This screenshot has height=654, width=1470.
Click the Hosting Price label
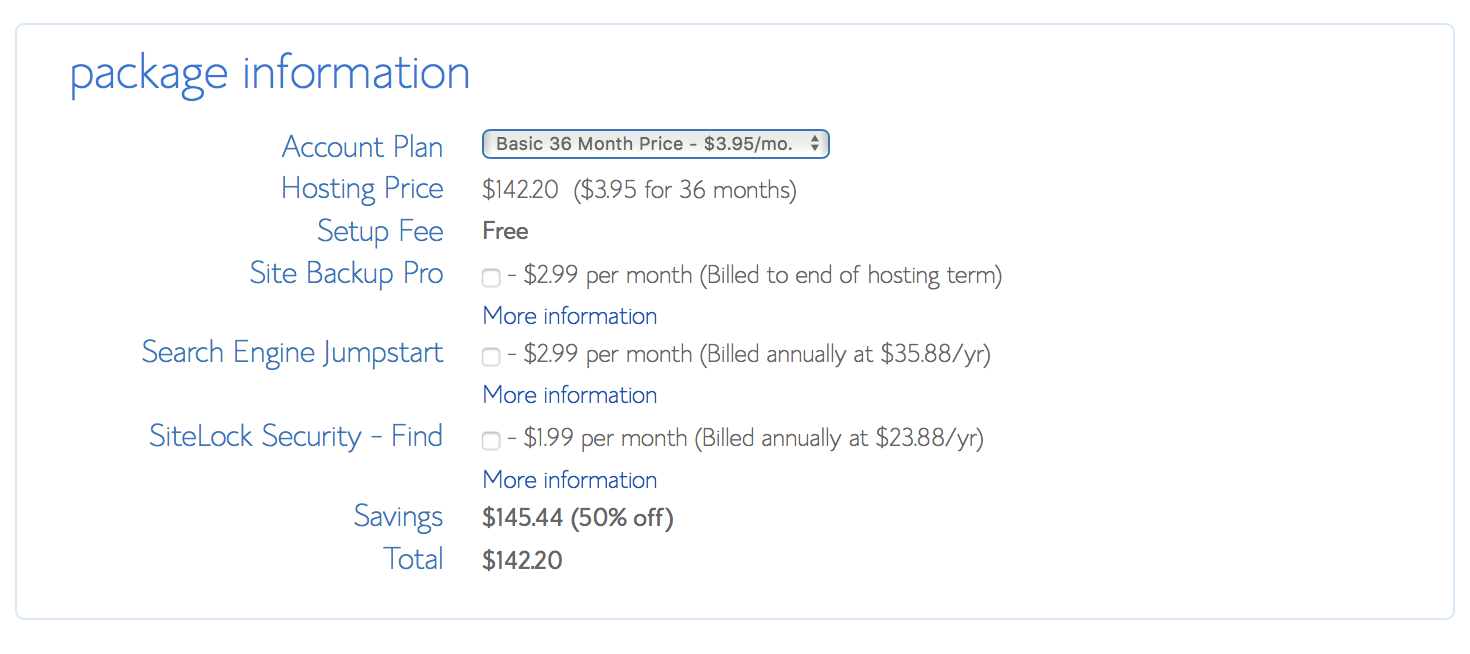pyautogui.click(x=362, y=189)
